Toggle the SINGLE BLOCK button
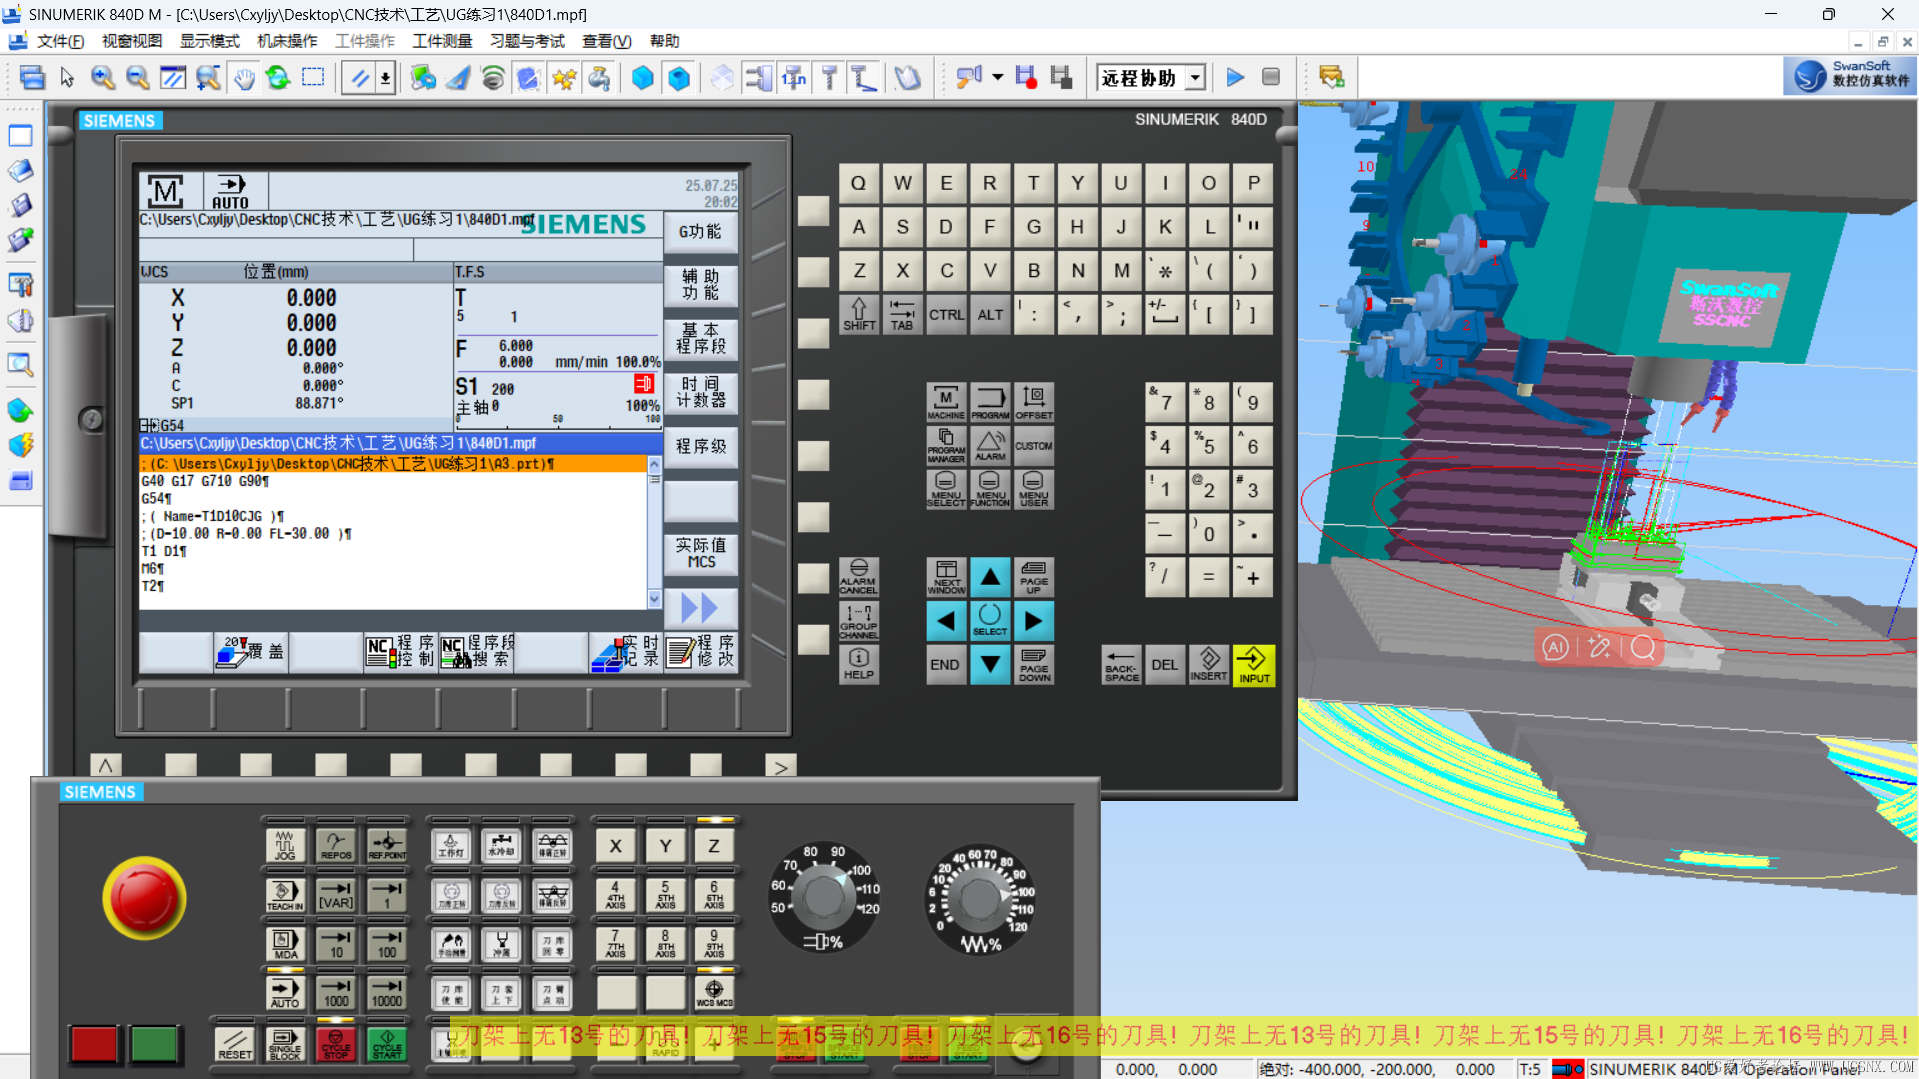This screenshot has height=1079, width=1919. (x=285, y=1045)
